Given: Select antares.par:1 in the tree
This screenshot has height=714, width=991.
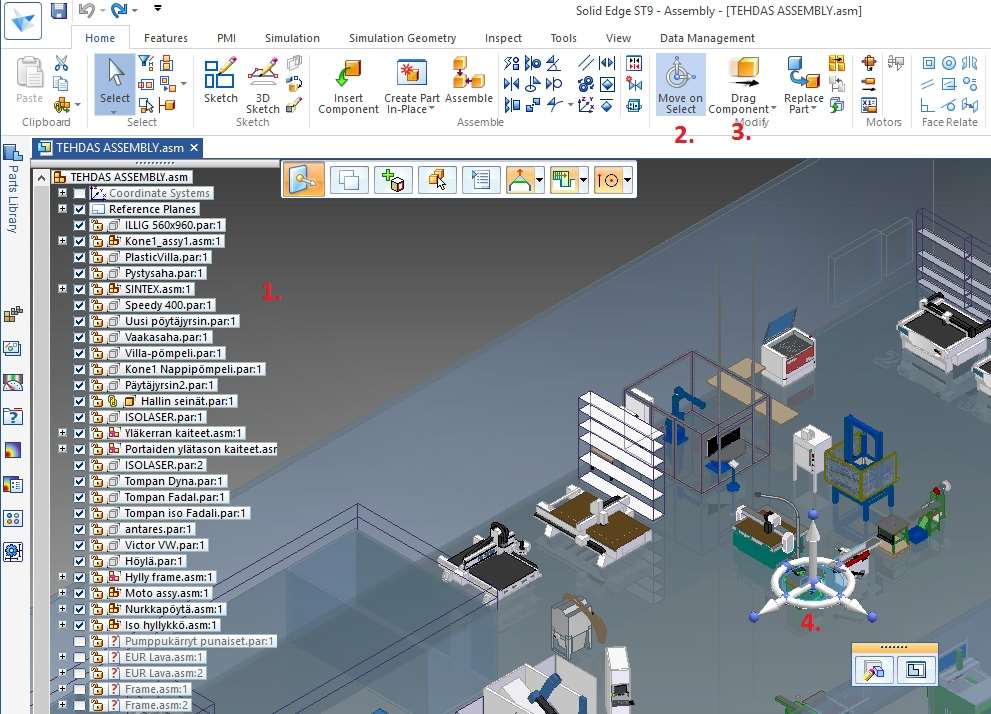Looking at the screenshot, I should [x=158, y=529].
